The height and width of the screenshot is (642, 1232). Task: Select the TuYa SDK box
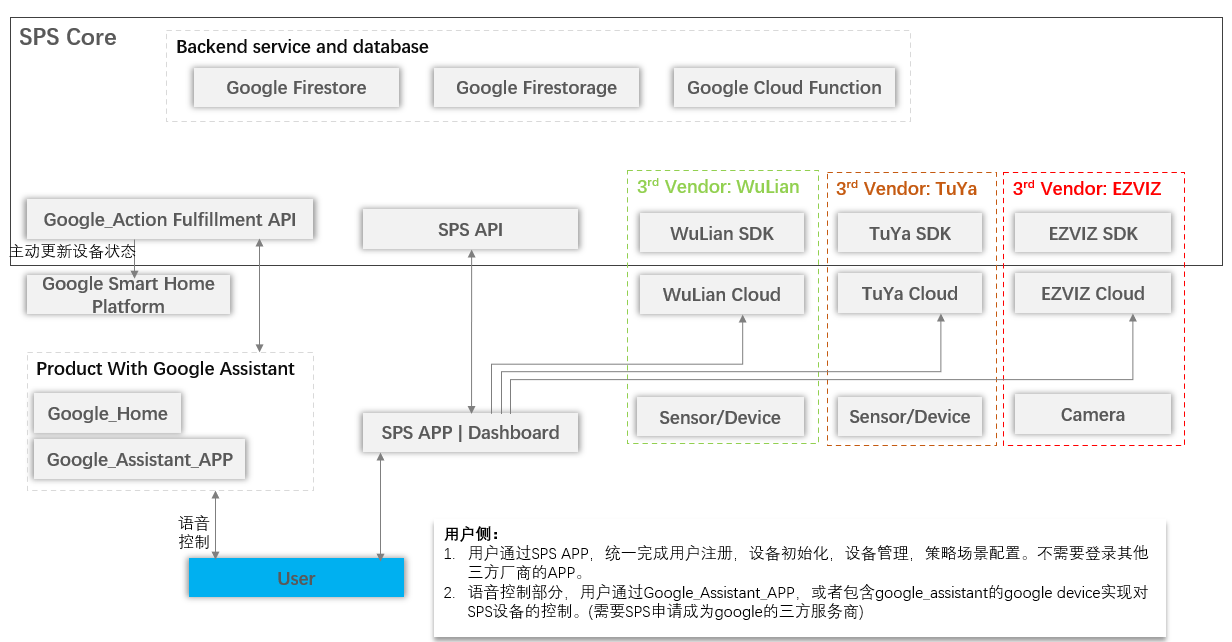(910, 234)
